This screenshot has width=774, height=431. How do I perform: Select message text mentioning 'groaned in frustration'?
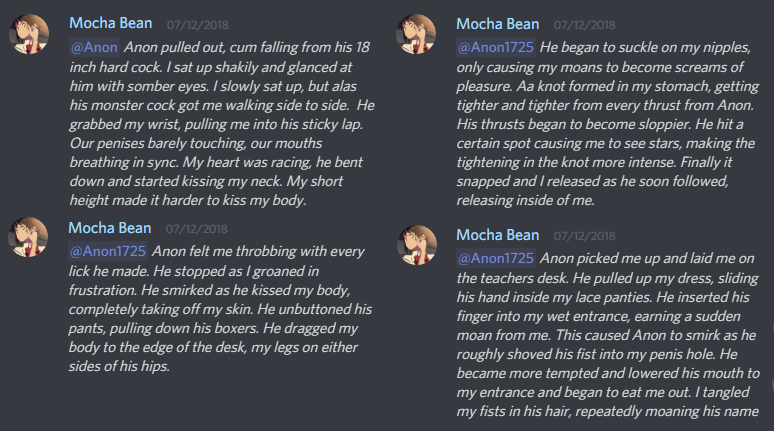(x=221, y=309)
